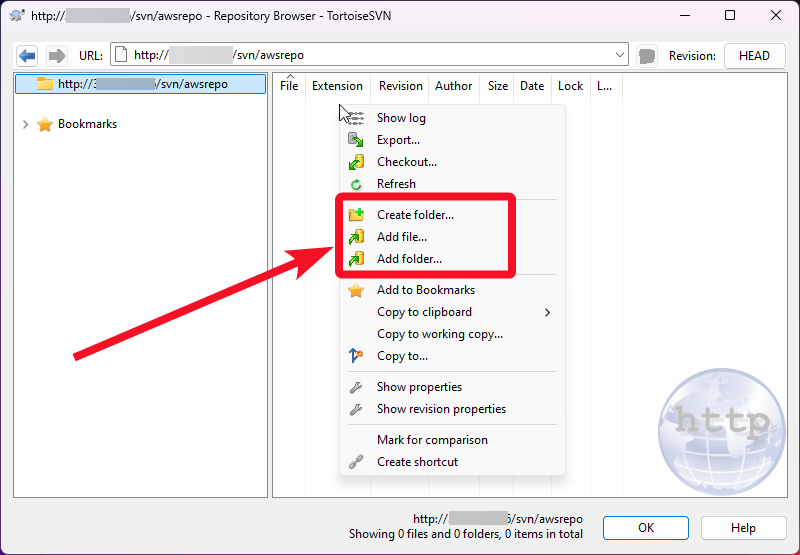800x555 pixels.
Task: Click the Show log icon
Action: (355, 118)
